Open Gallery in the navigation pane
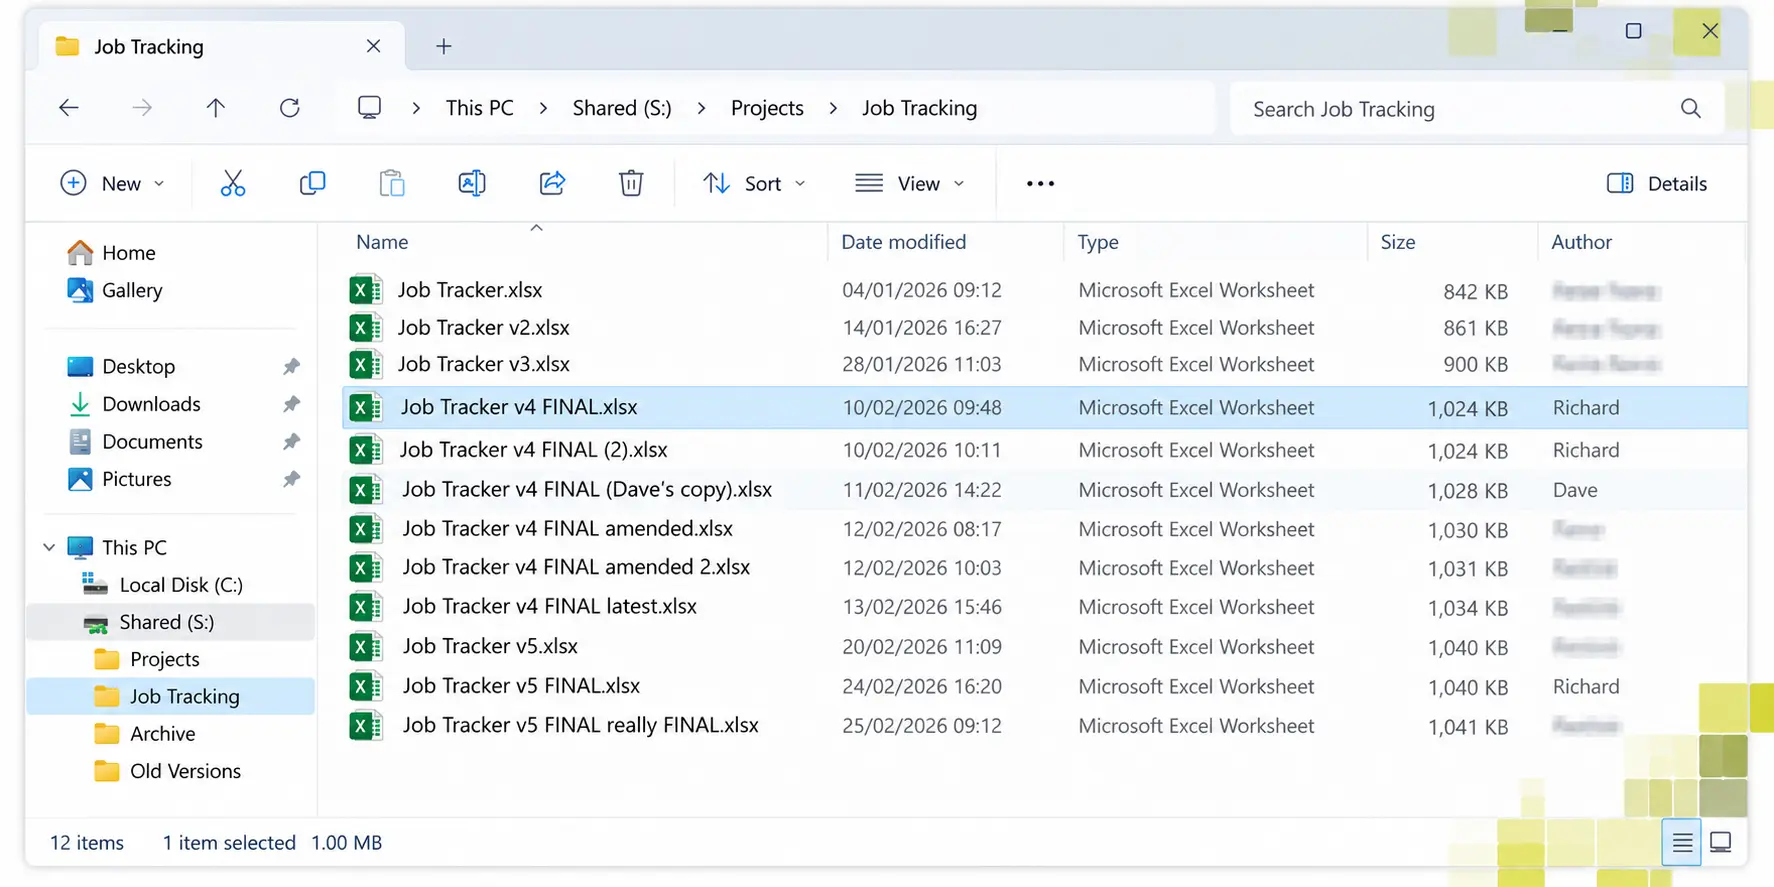1774x887 pixels. [x=132, y=290]
